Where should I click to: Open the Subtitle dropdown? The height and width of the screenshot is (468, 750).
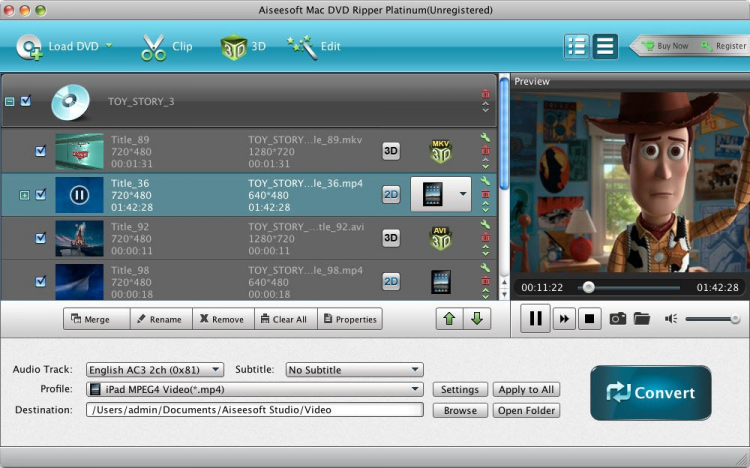pos(354,369)
